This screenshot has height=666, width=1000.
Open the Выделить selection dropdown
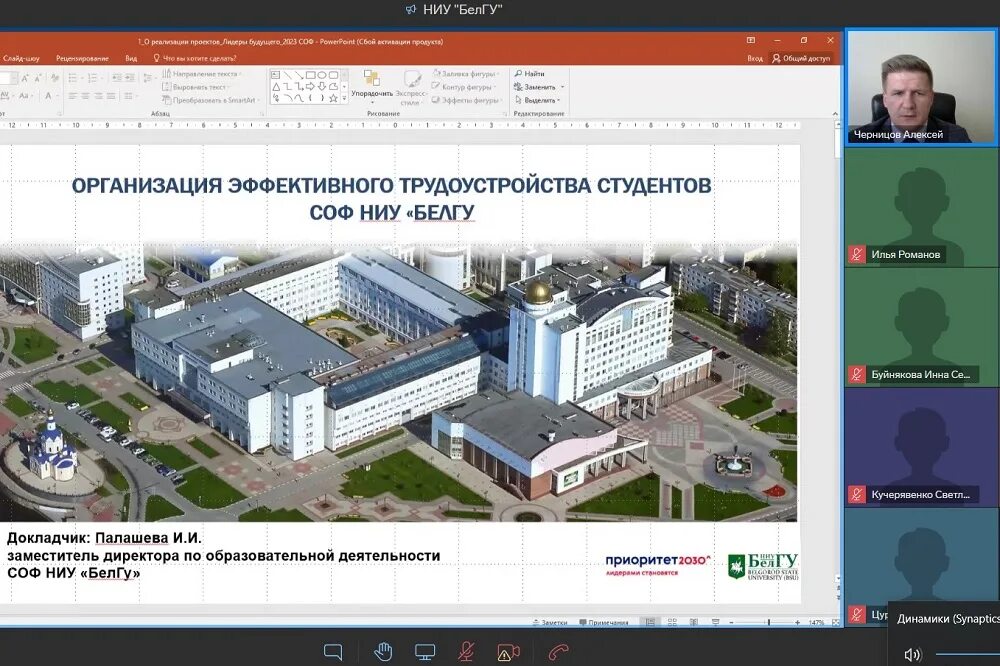(537, 100)
